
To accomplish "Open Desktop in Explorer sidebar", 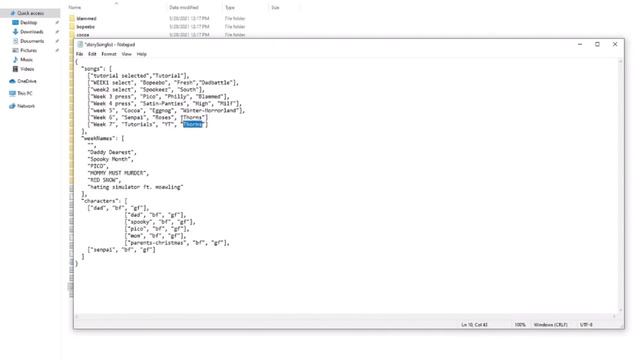I will point(29,22).
